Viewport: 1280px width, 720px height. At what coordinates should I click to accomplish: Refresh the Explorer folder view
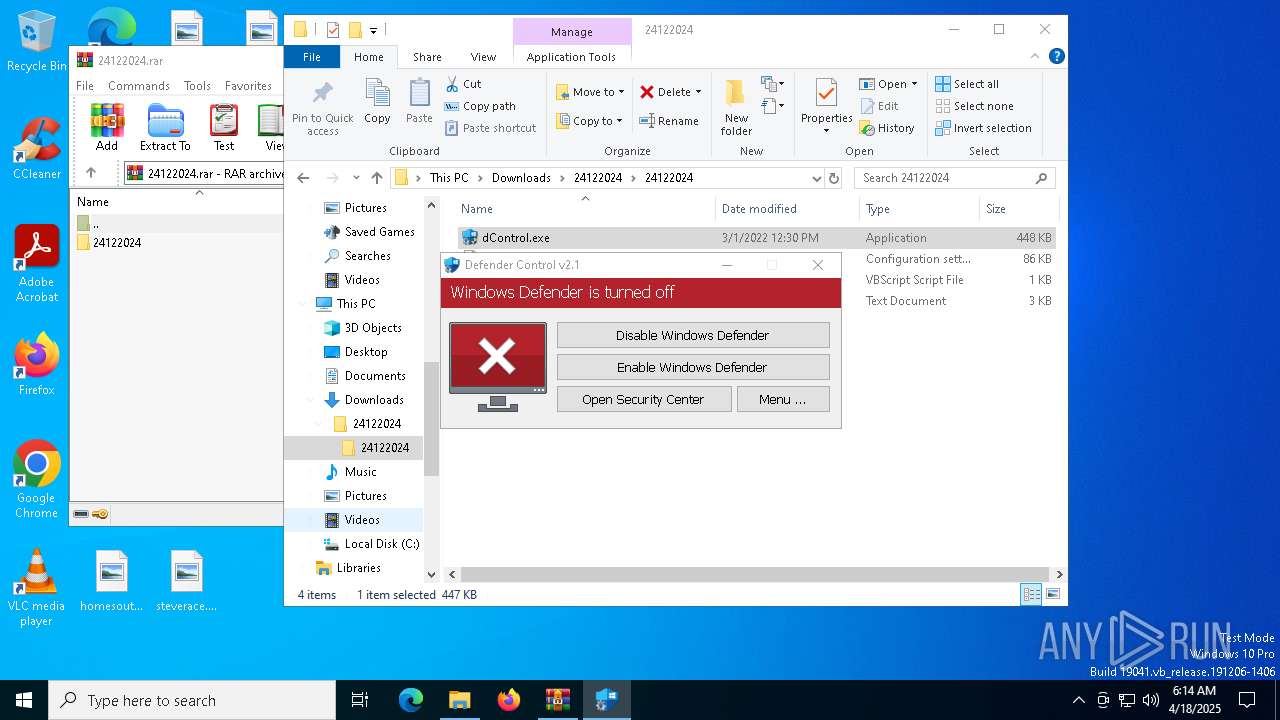(x=834, y=178)
